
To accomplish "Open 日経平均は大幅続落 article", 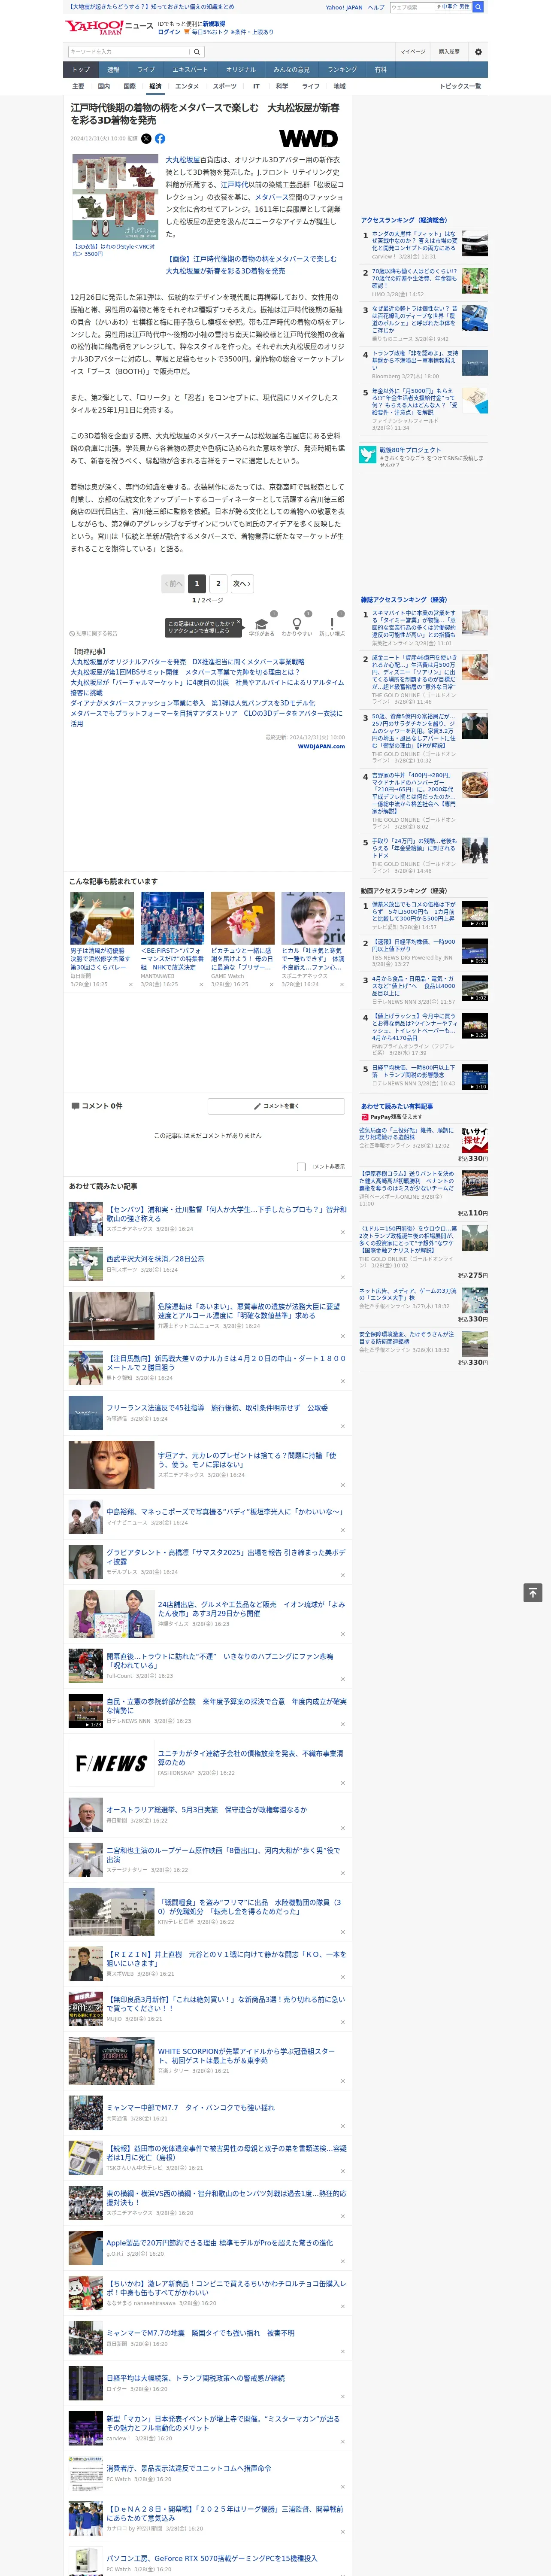I will (196, 2378).
